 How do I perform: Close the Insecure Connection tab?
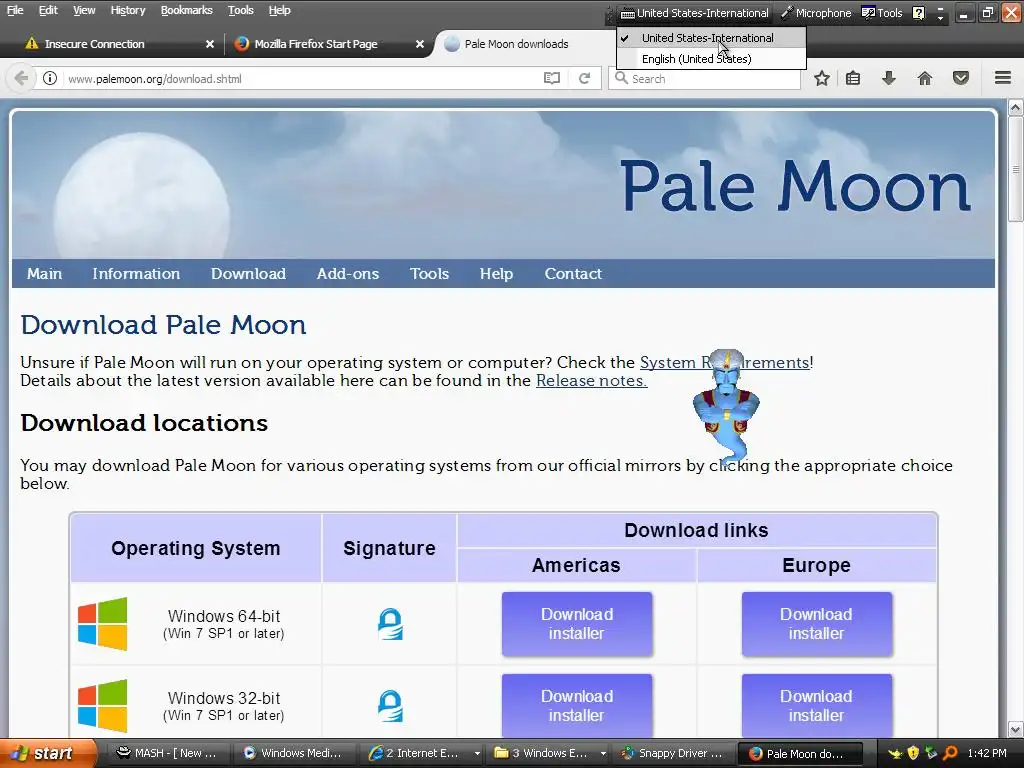[210, 44]
